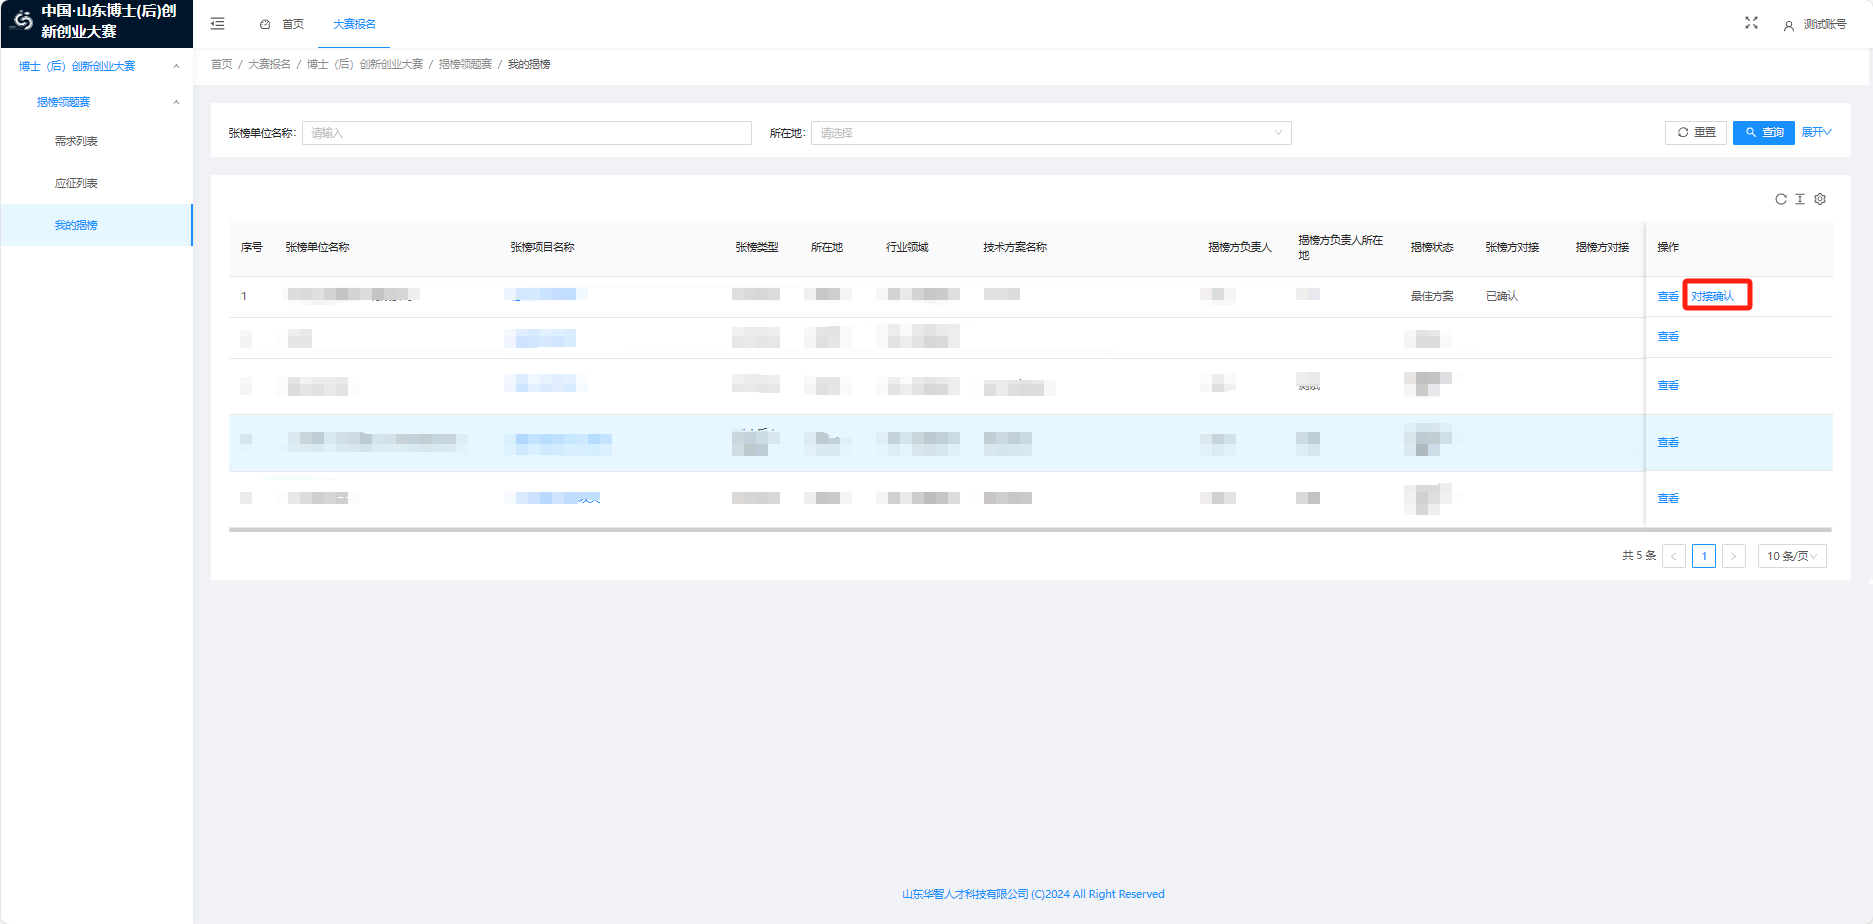Click the user avatar icon for 测试账号
1873x924 pixels.
(x=1788, y=25)
